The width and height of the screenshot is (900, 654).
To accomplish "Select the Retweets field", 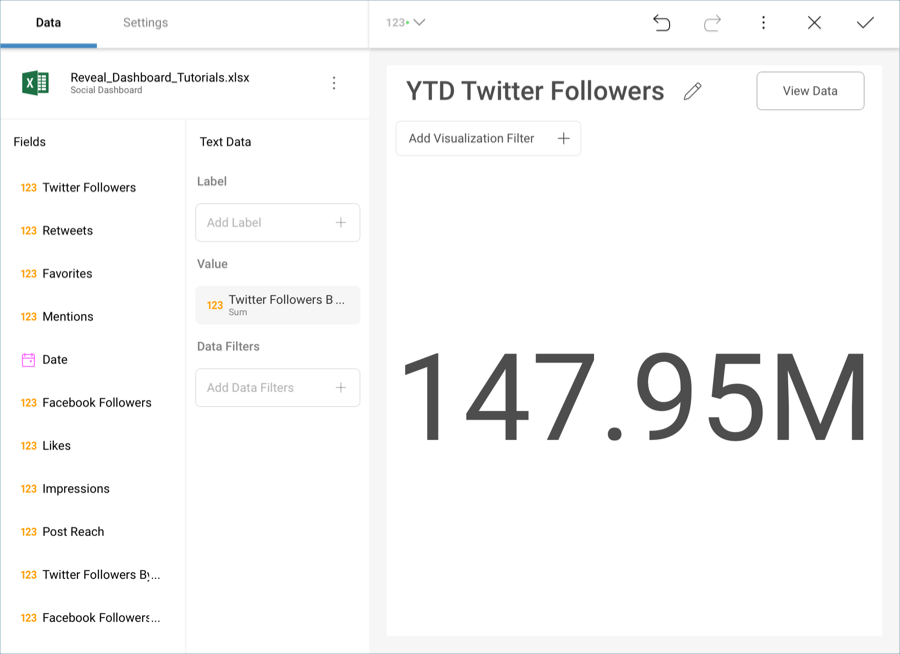I will tap(67, 231).
